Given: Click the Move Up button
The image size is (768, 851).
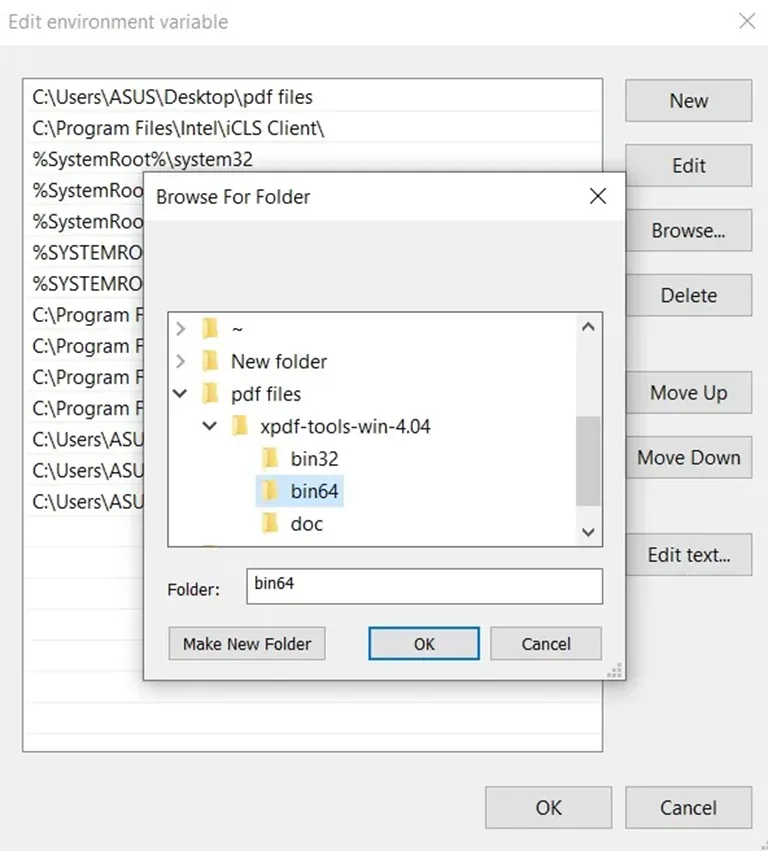Looking at the screenshot, I should coord(689,392).
